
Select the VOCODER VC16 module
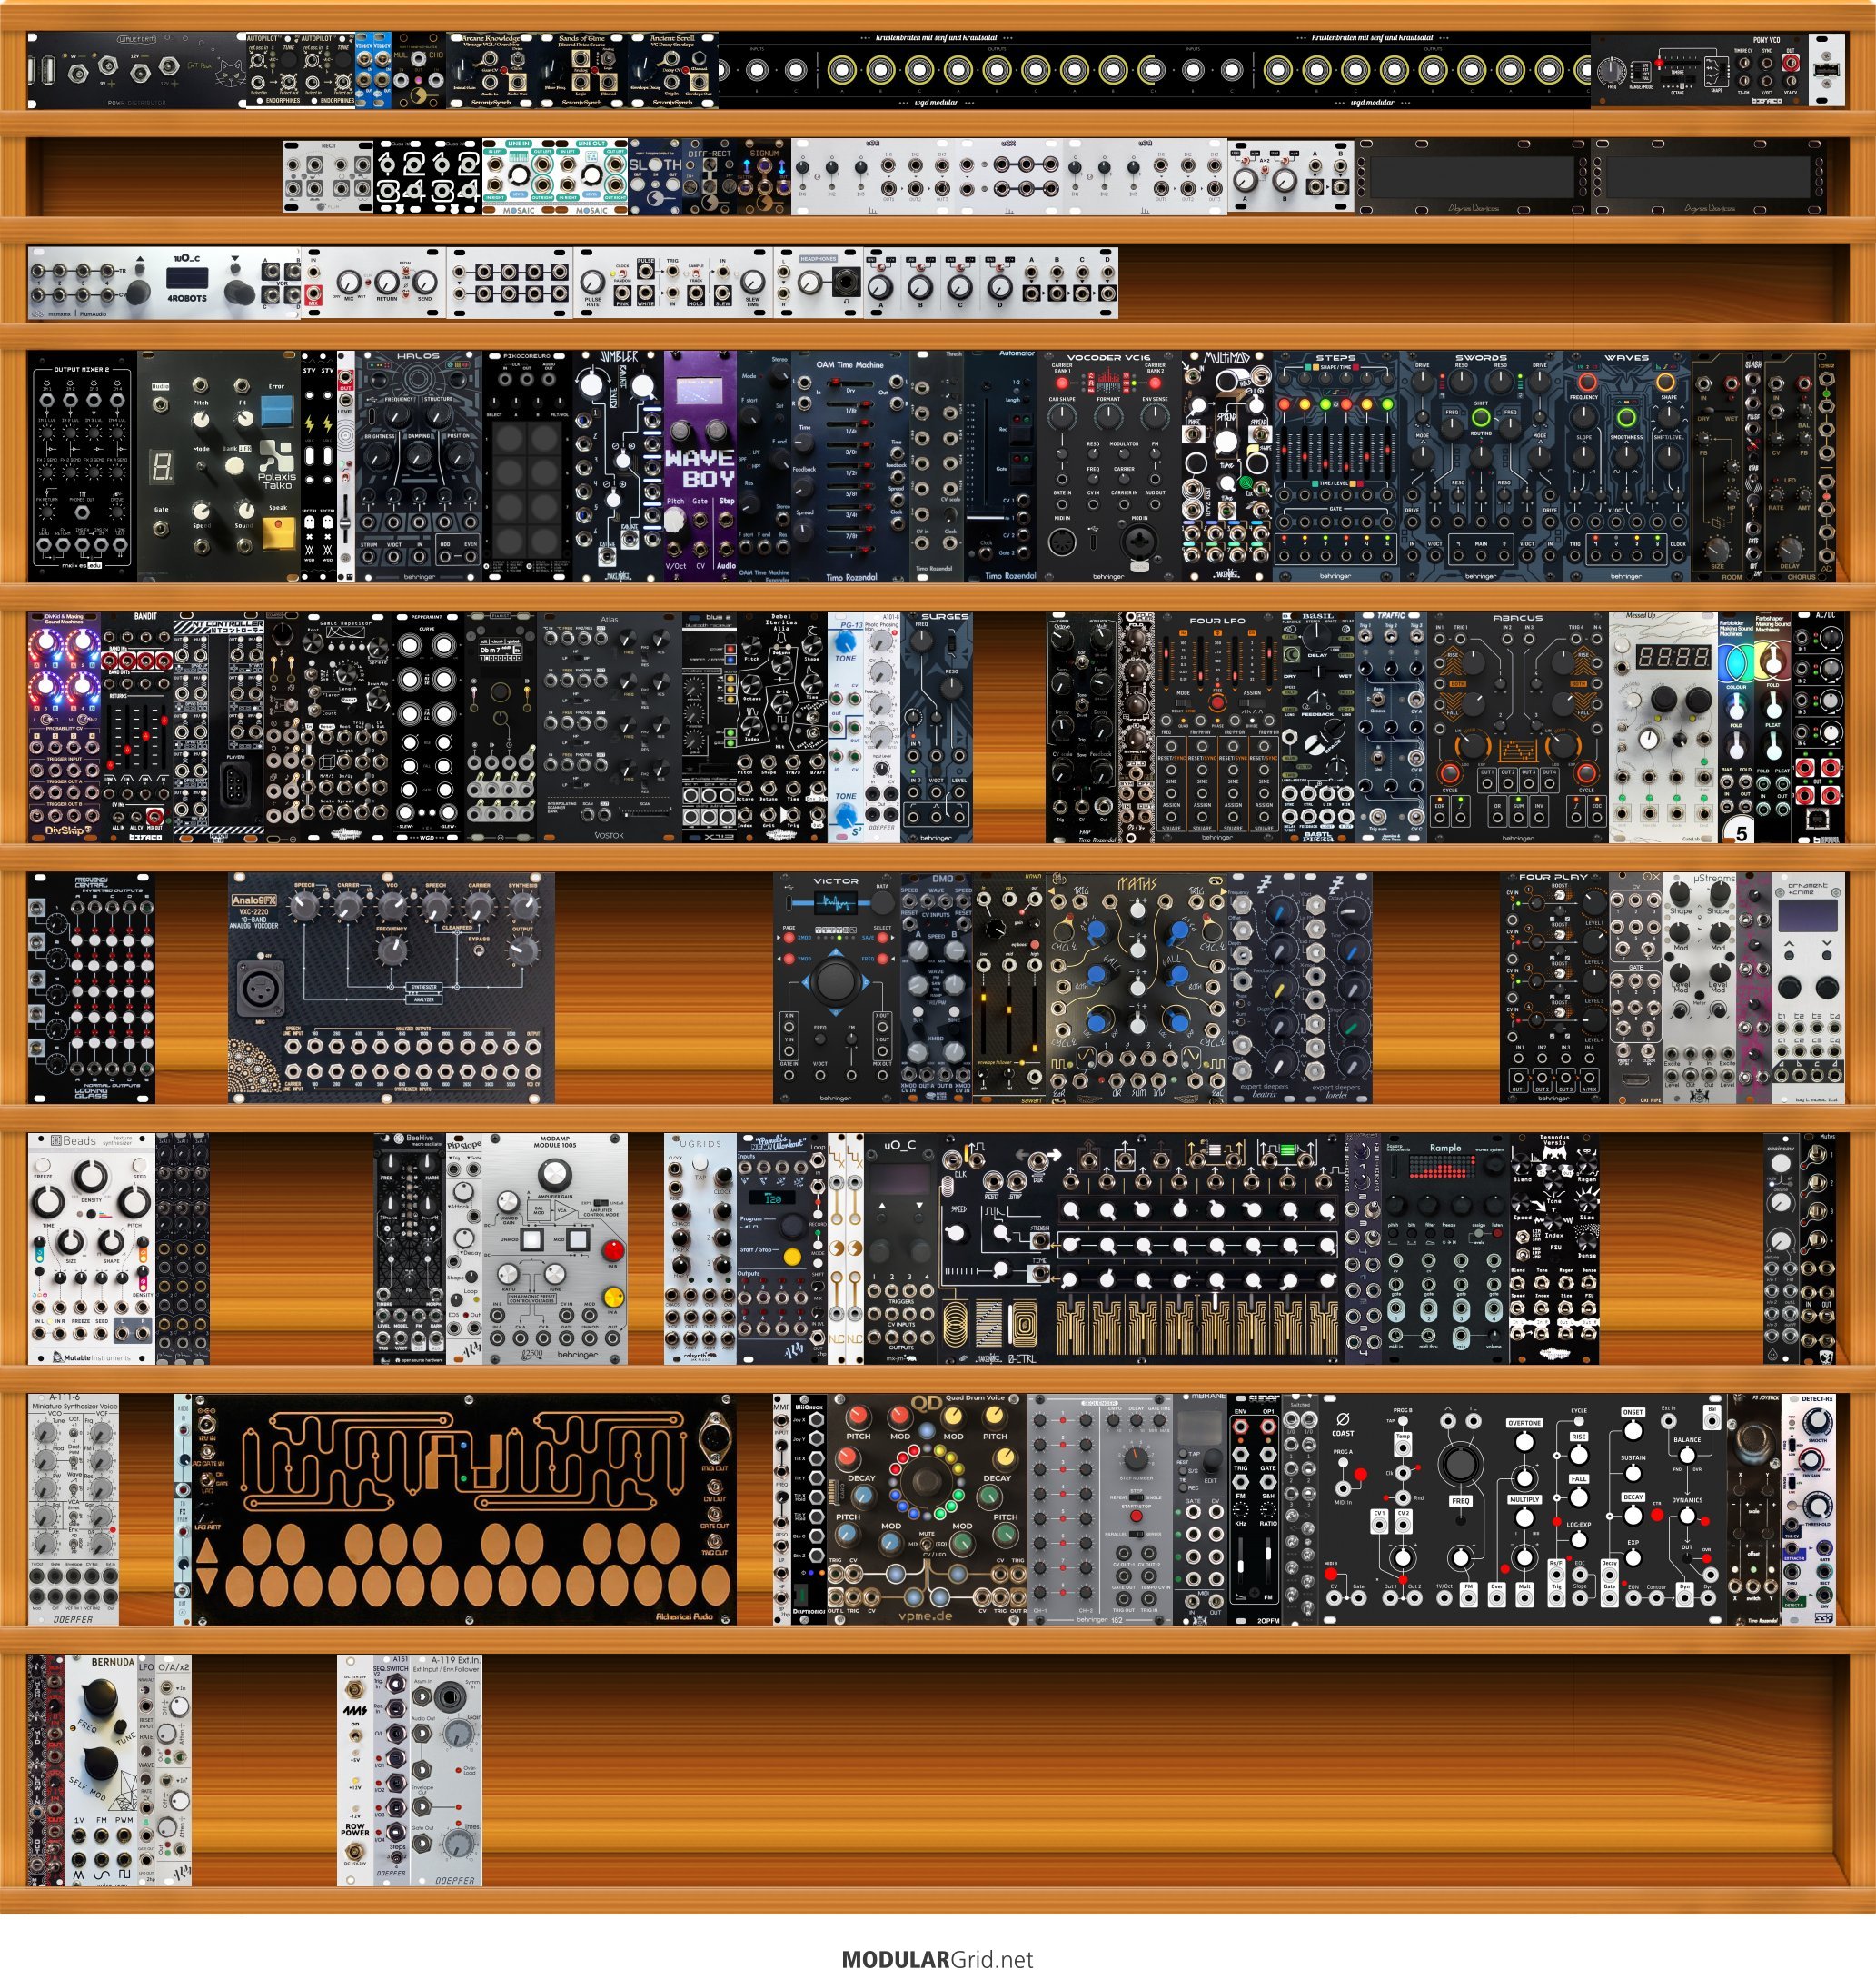[1109, 466]
